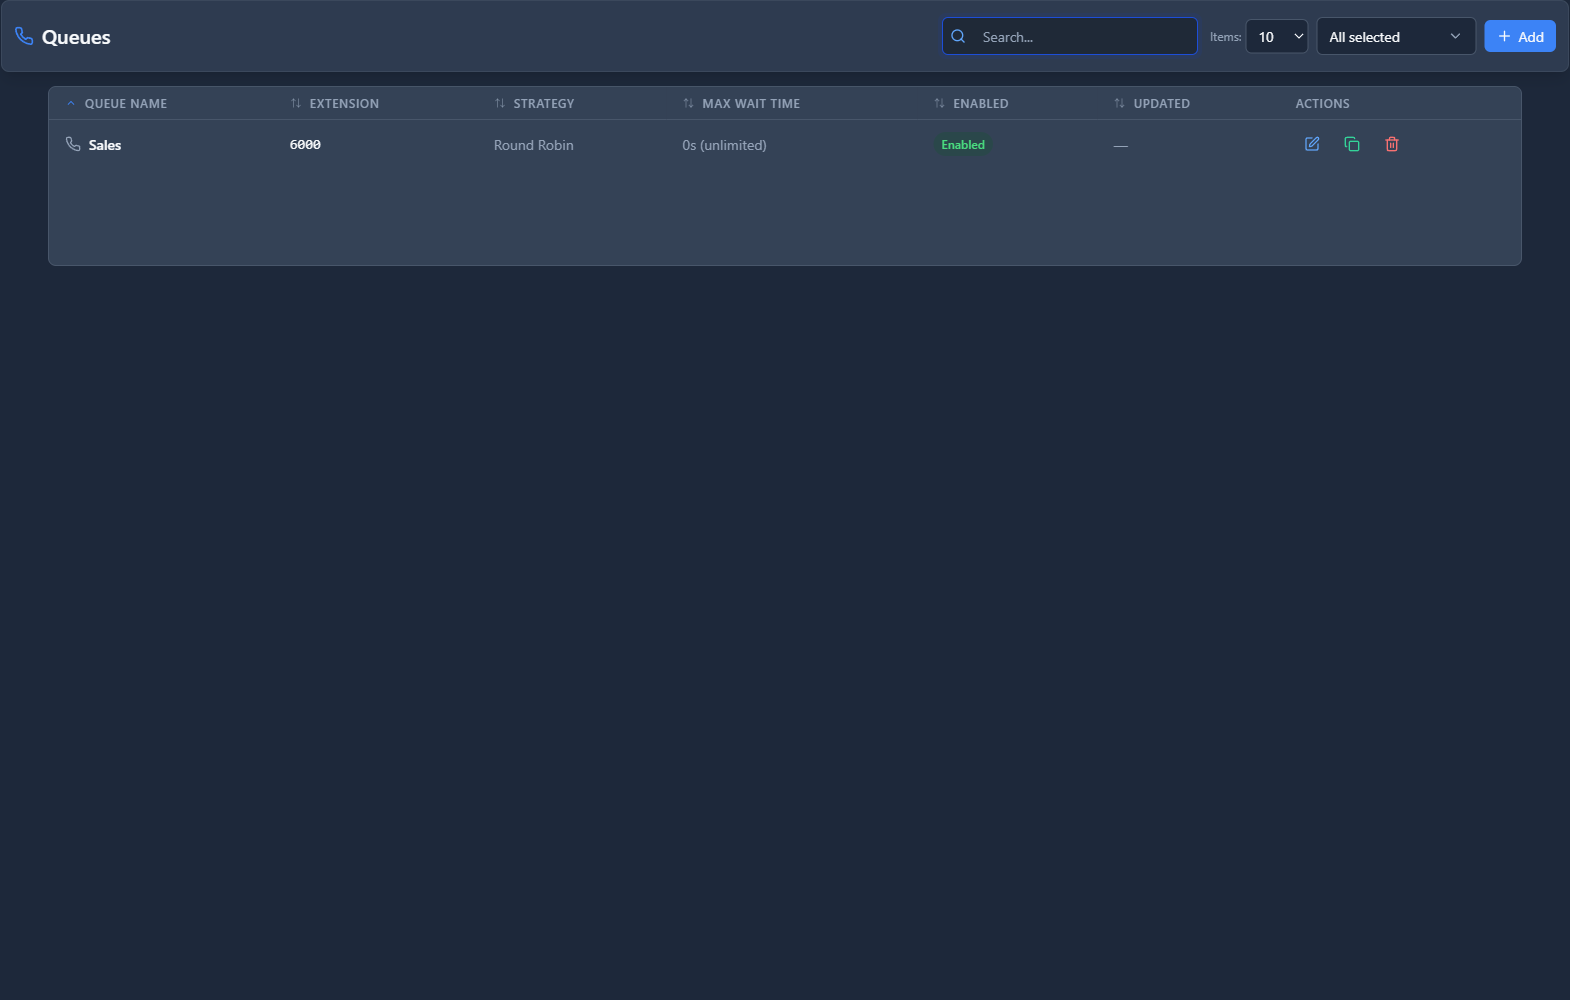Sort table by Enabled column header
This screenshot has height=1000, width=1570.
[x=980, y=103]
